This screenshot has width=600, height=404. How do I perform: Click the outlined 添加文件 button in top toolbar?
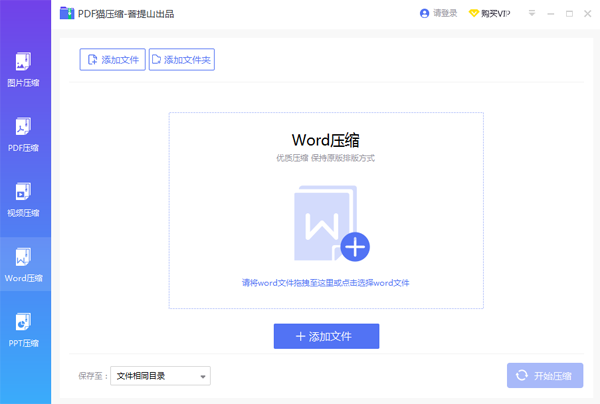point(112,60)
